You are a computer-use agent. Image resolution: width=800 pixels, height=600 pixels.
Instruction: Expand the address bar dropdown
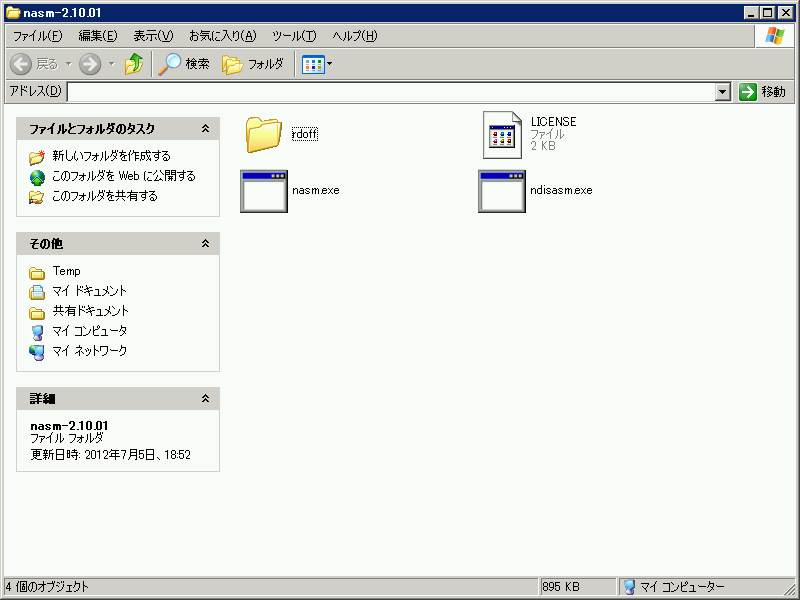(x=722, y=92)
